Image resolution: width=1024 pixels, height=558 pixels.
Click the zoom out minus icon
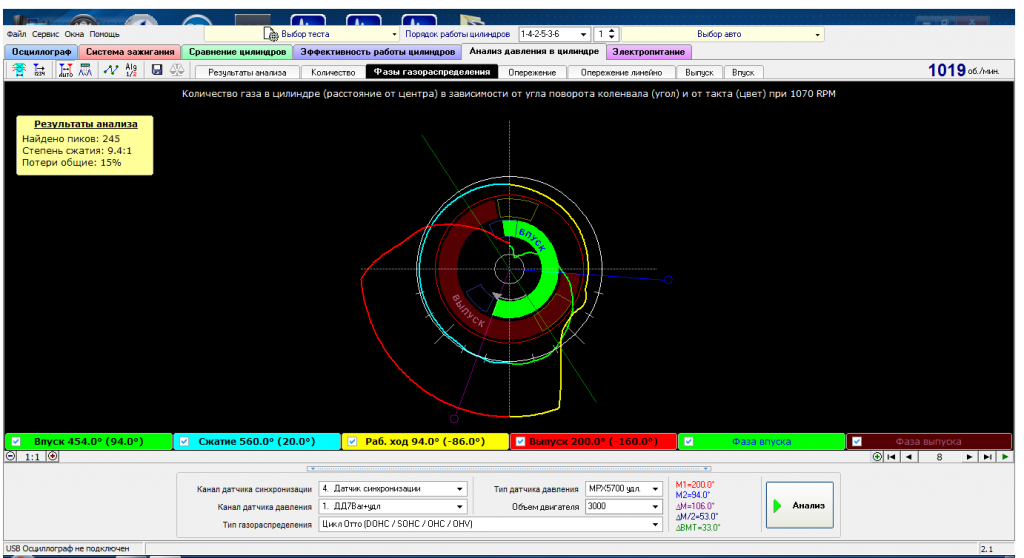[x=11, y=457]
